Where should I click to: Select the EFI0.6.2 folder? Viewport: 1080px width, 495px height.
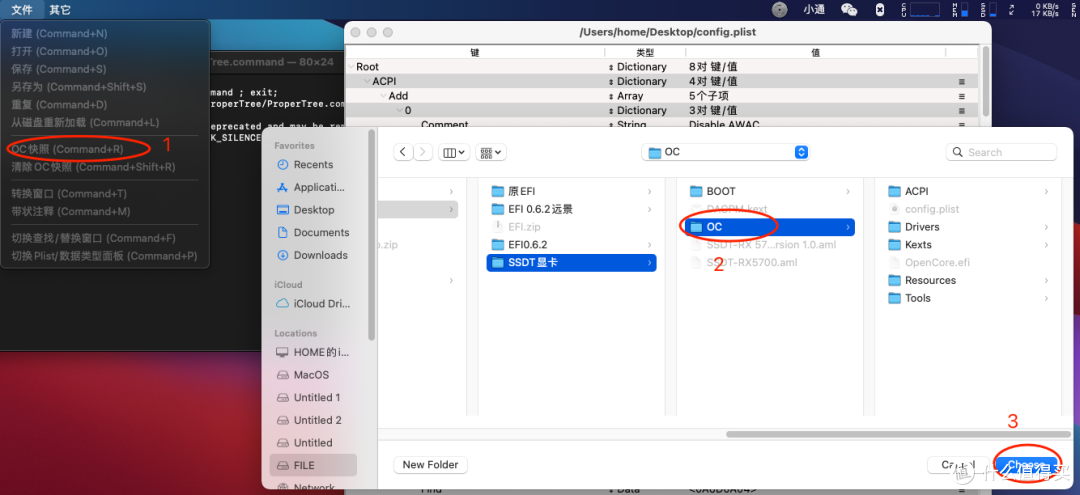point(571,244)
